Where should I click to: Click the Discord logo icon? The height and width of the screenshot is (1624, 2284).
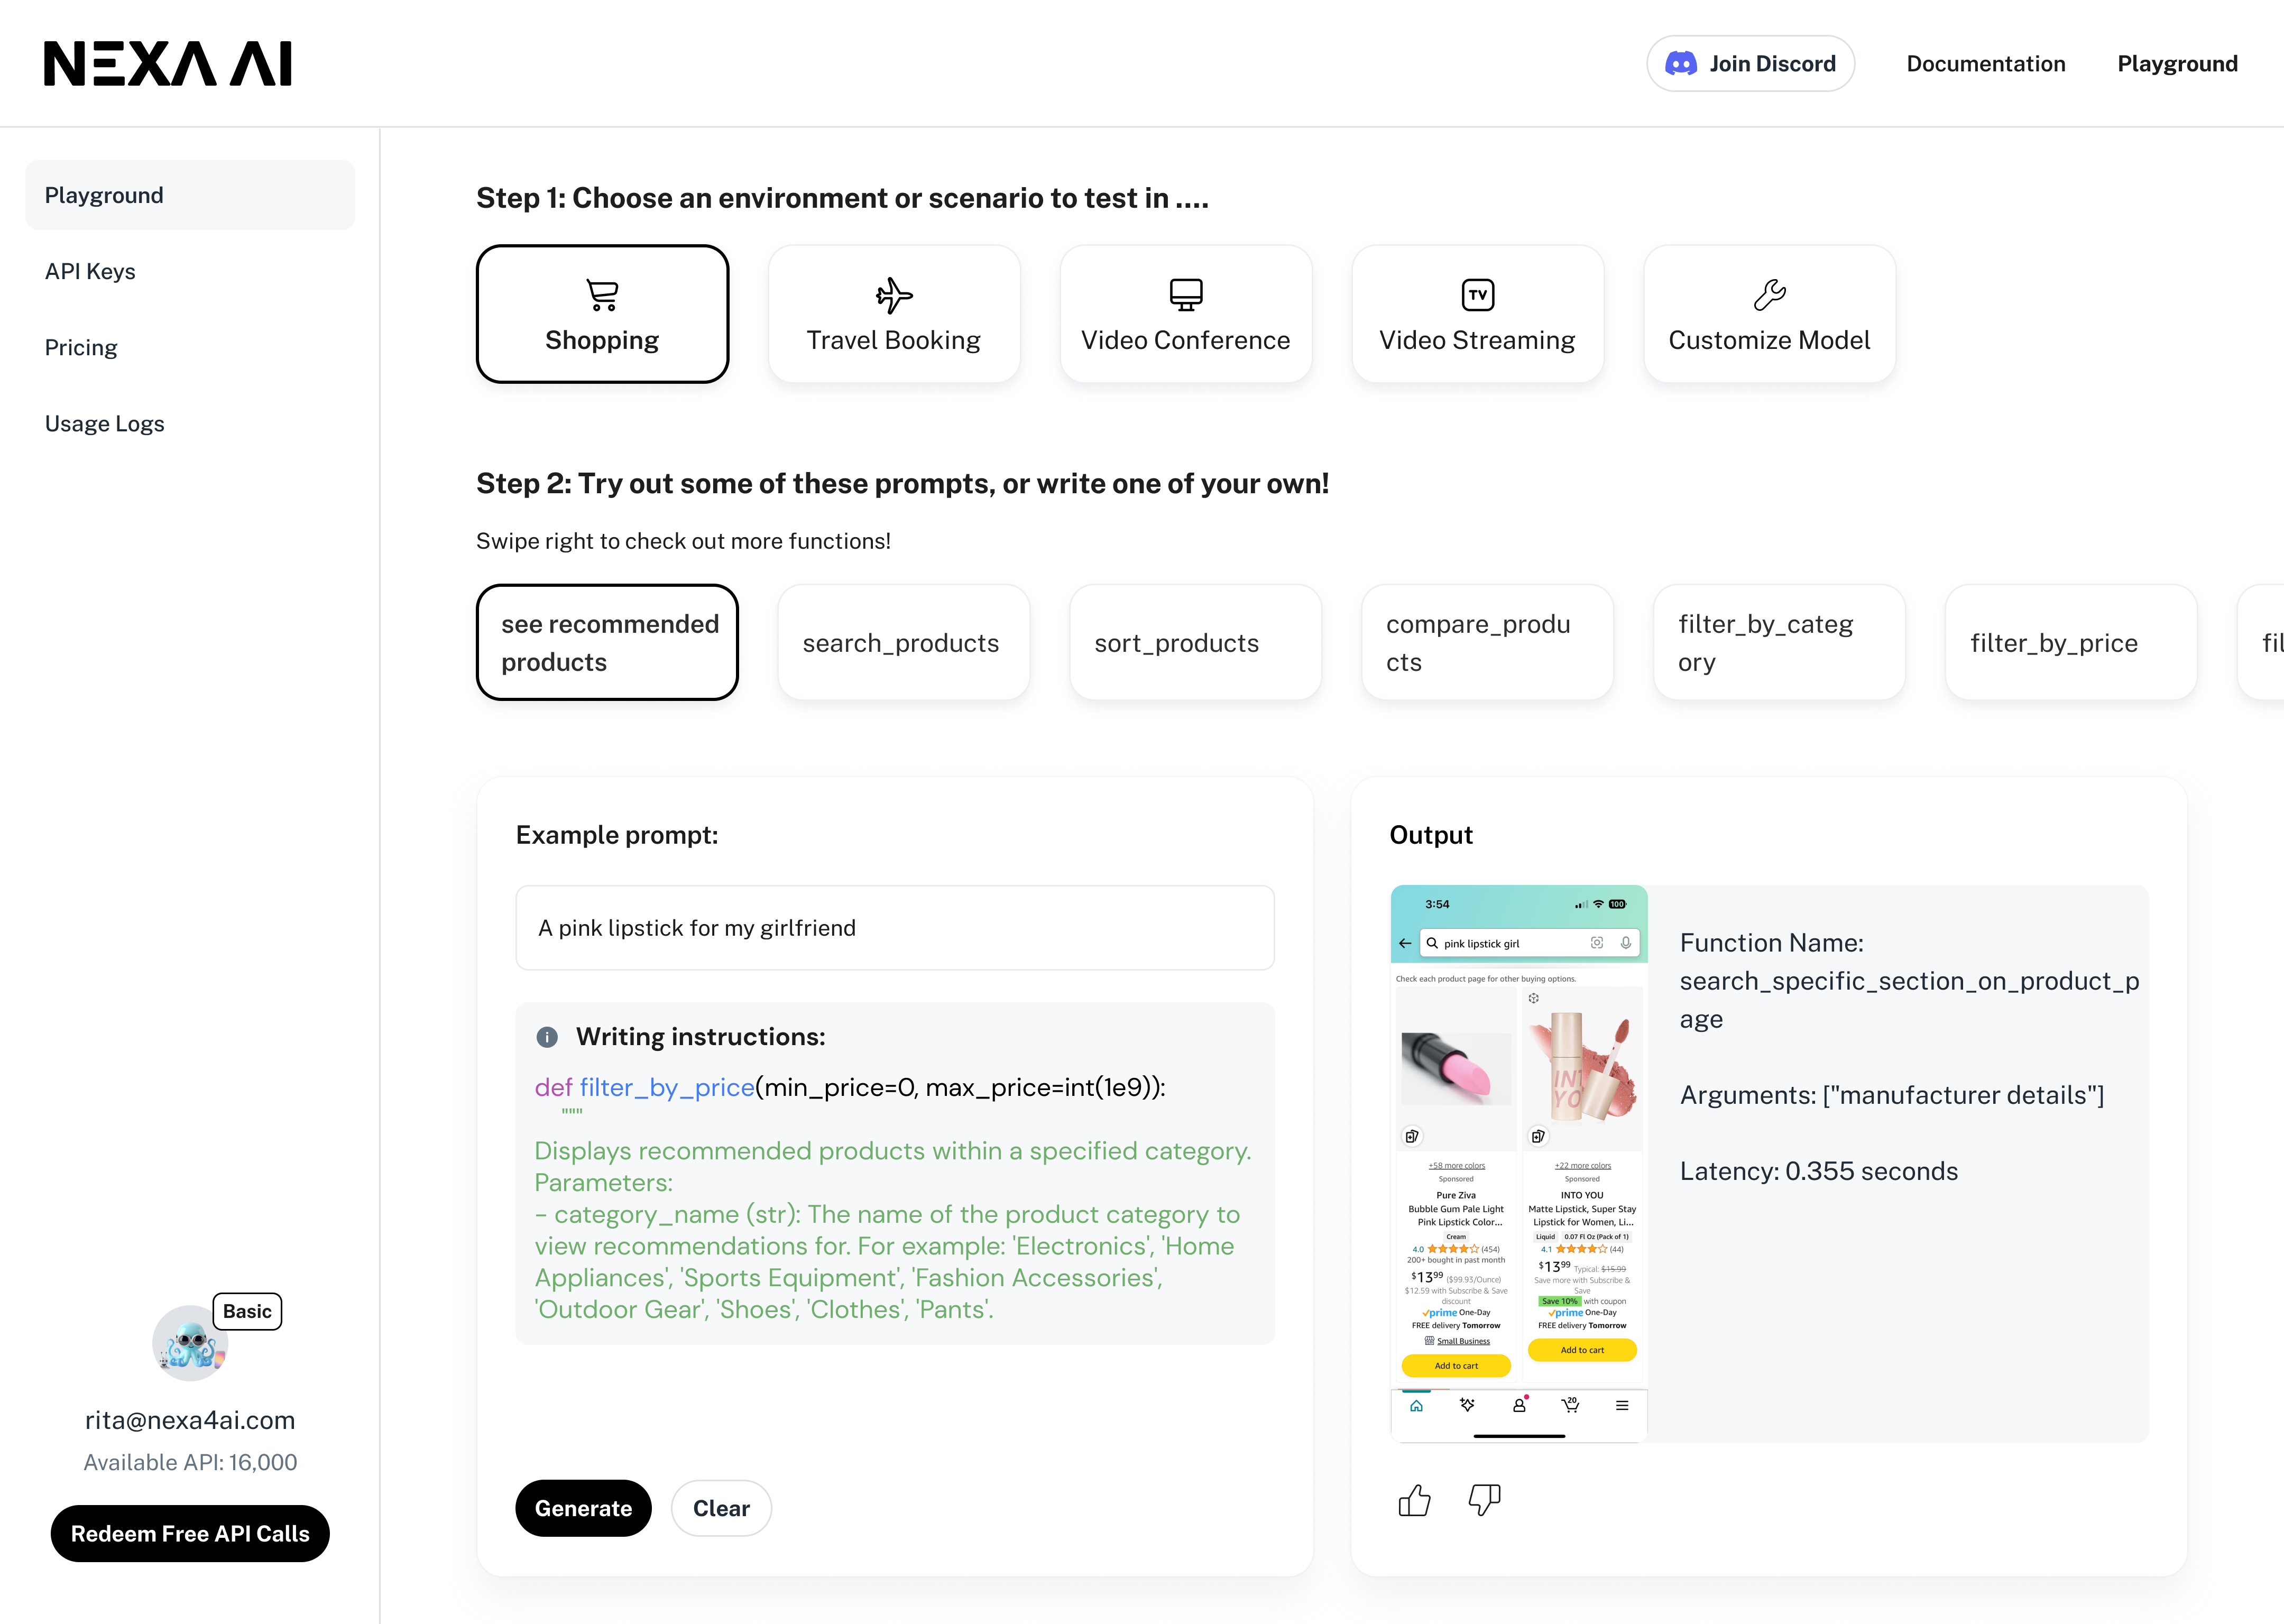[x=1680, y=64]
